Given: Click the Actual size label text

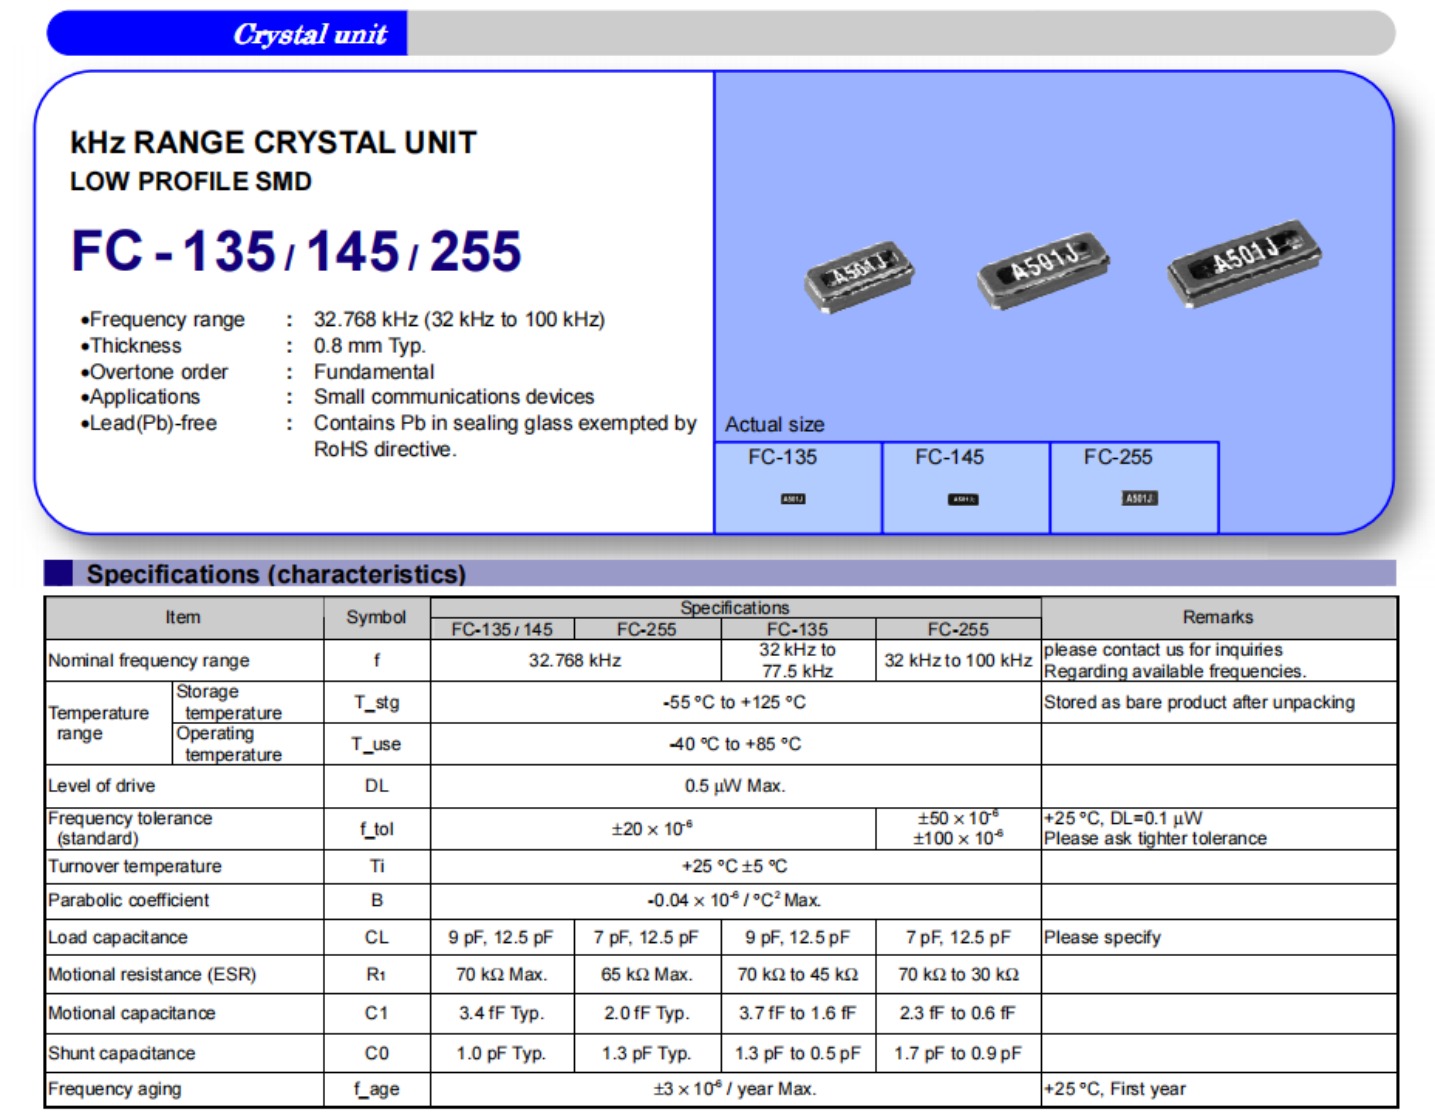Looking at the screenshot, I should pyautogui.click(x=774, y=424).
